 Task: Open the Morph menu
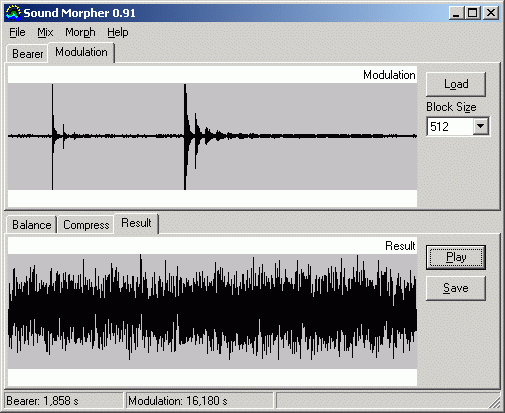click(x=80, y=32)
